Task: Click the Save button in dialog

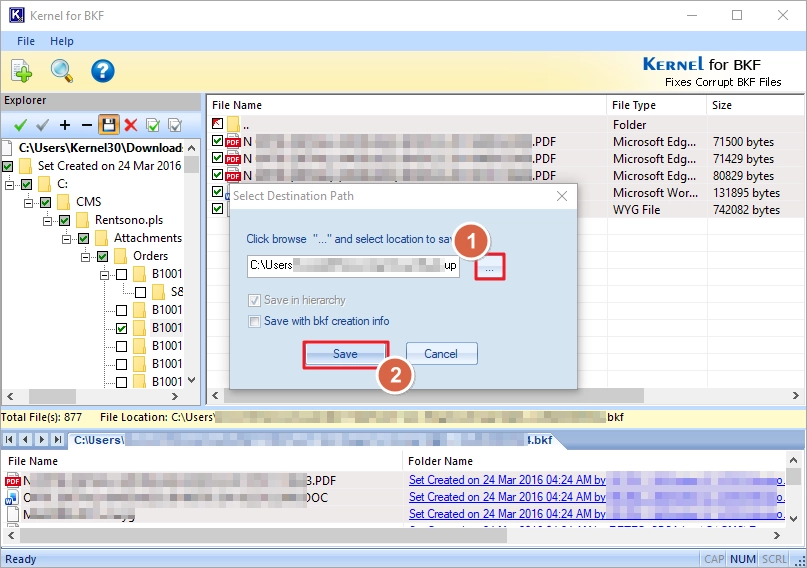Action: 345,354
